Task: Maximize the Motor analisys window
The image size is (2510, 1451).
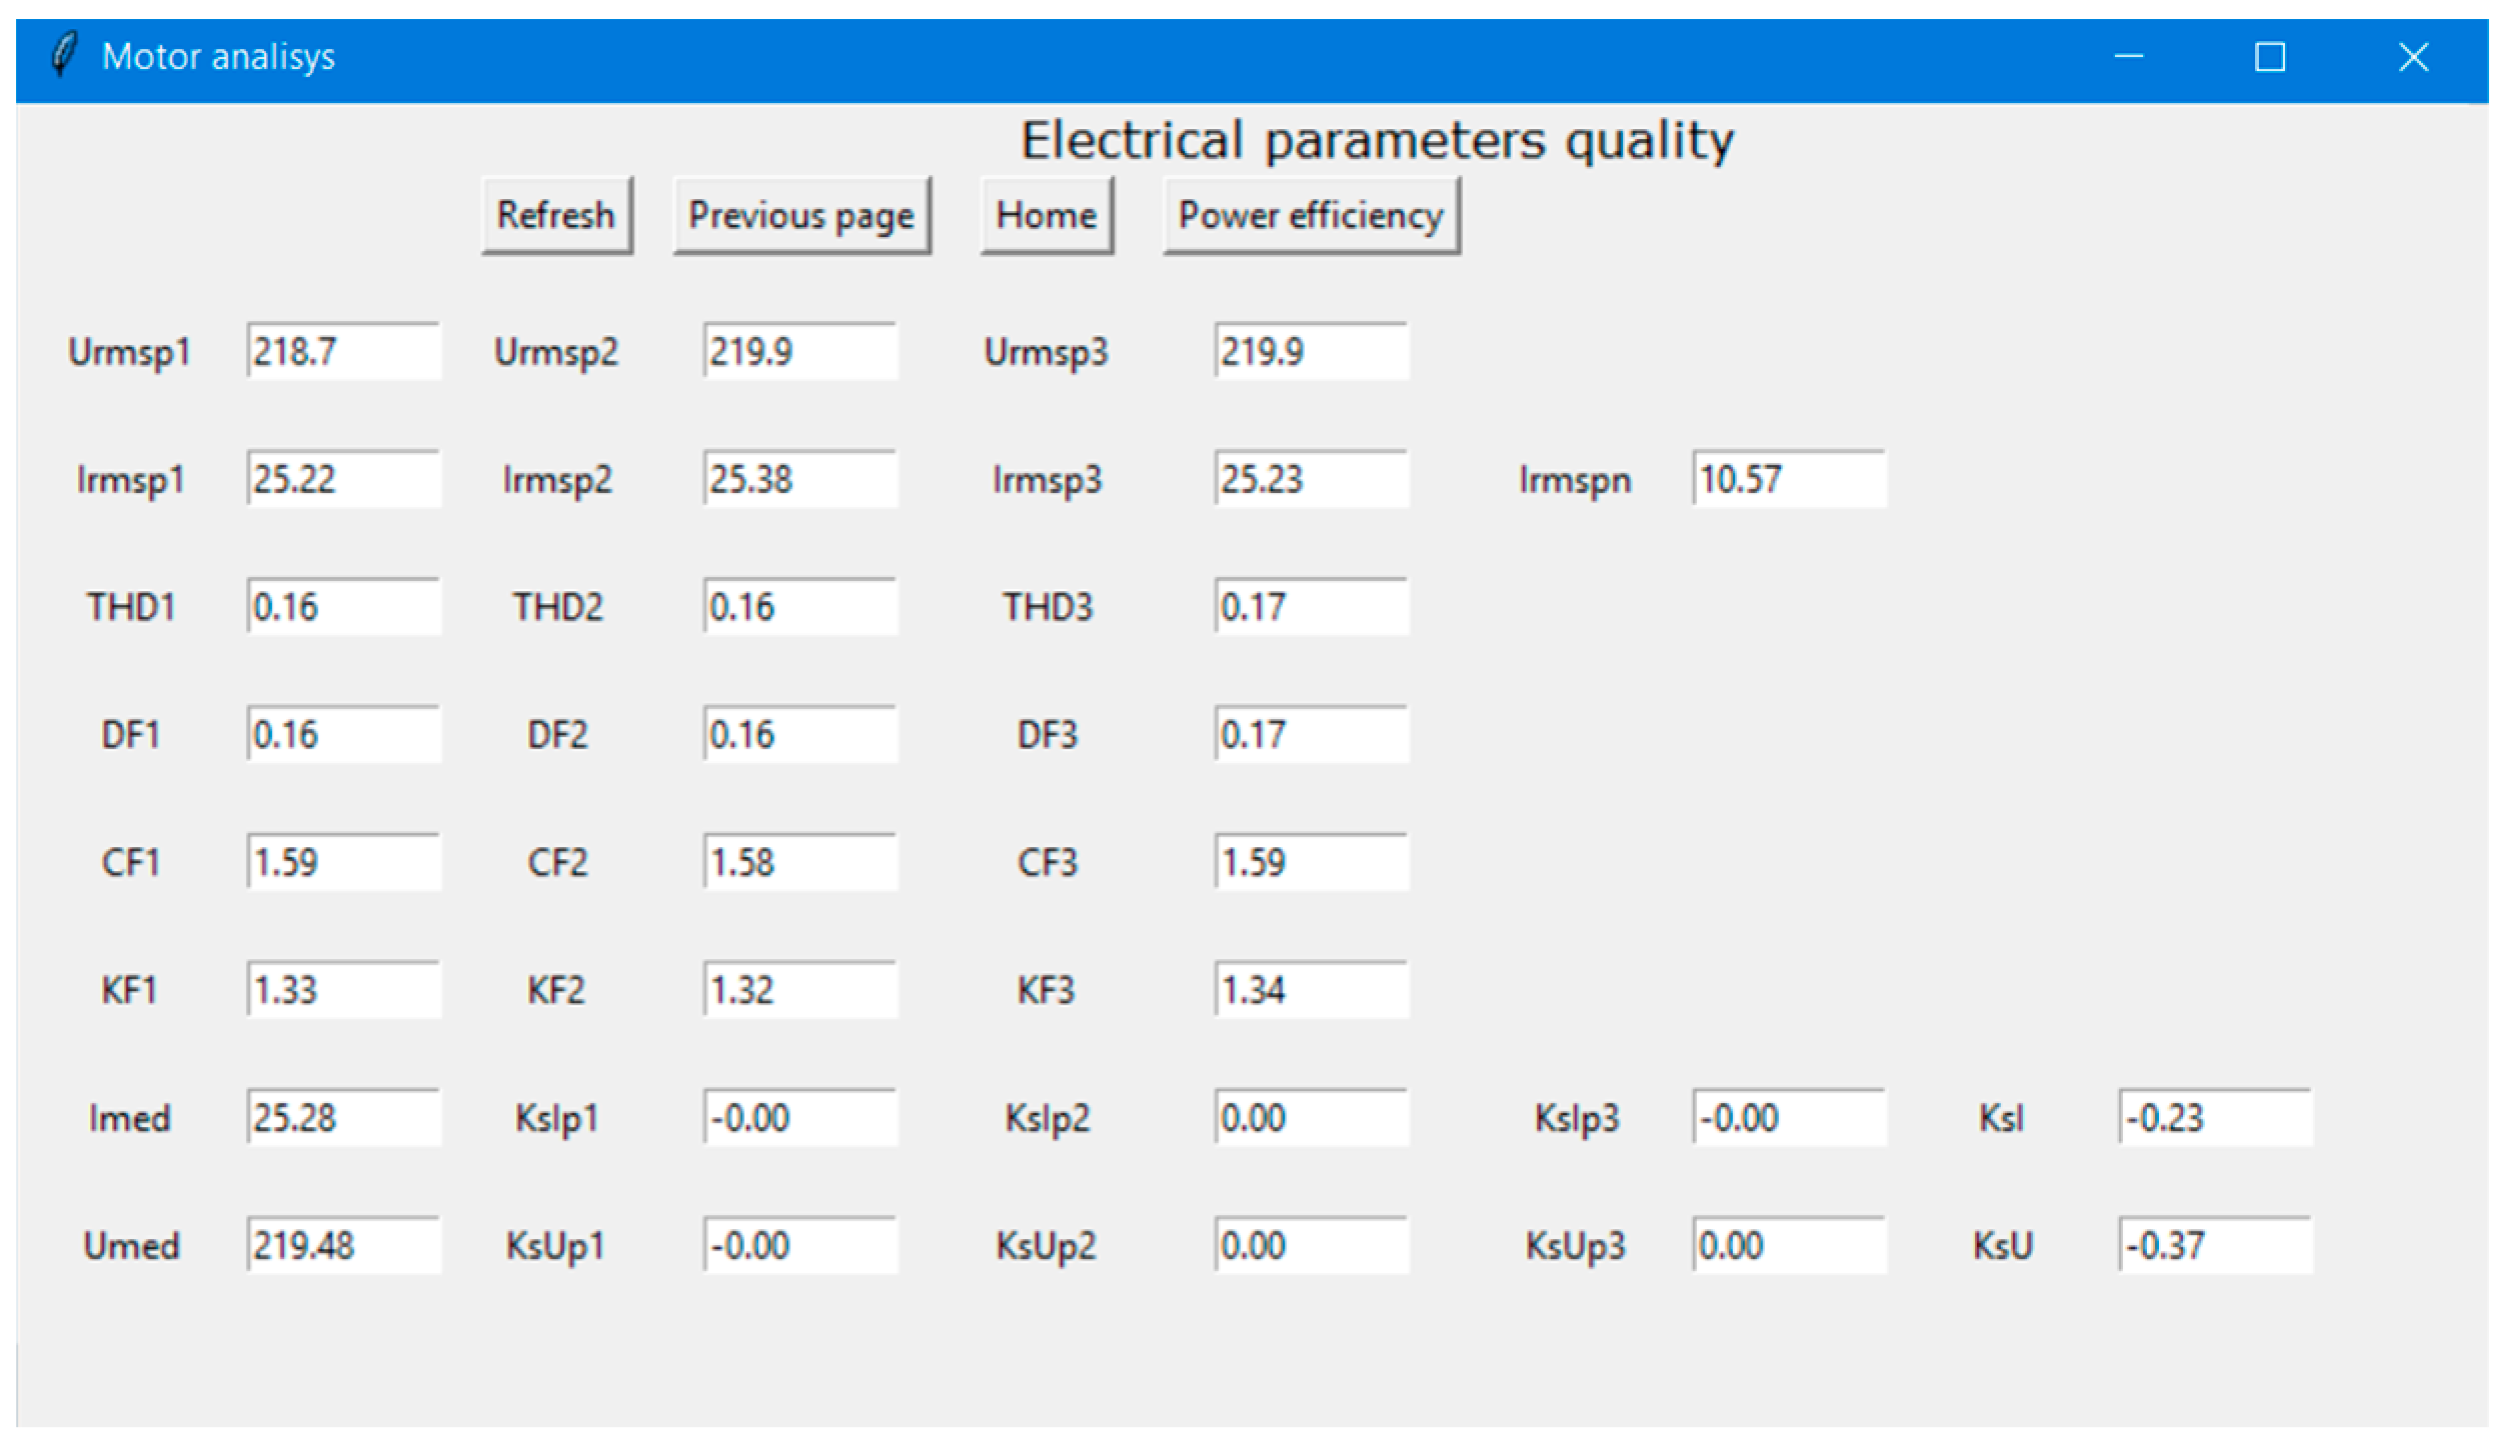Action: pos(2270,57)
